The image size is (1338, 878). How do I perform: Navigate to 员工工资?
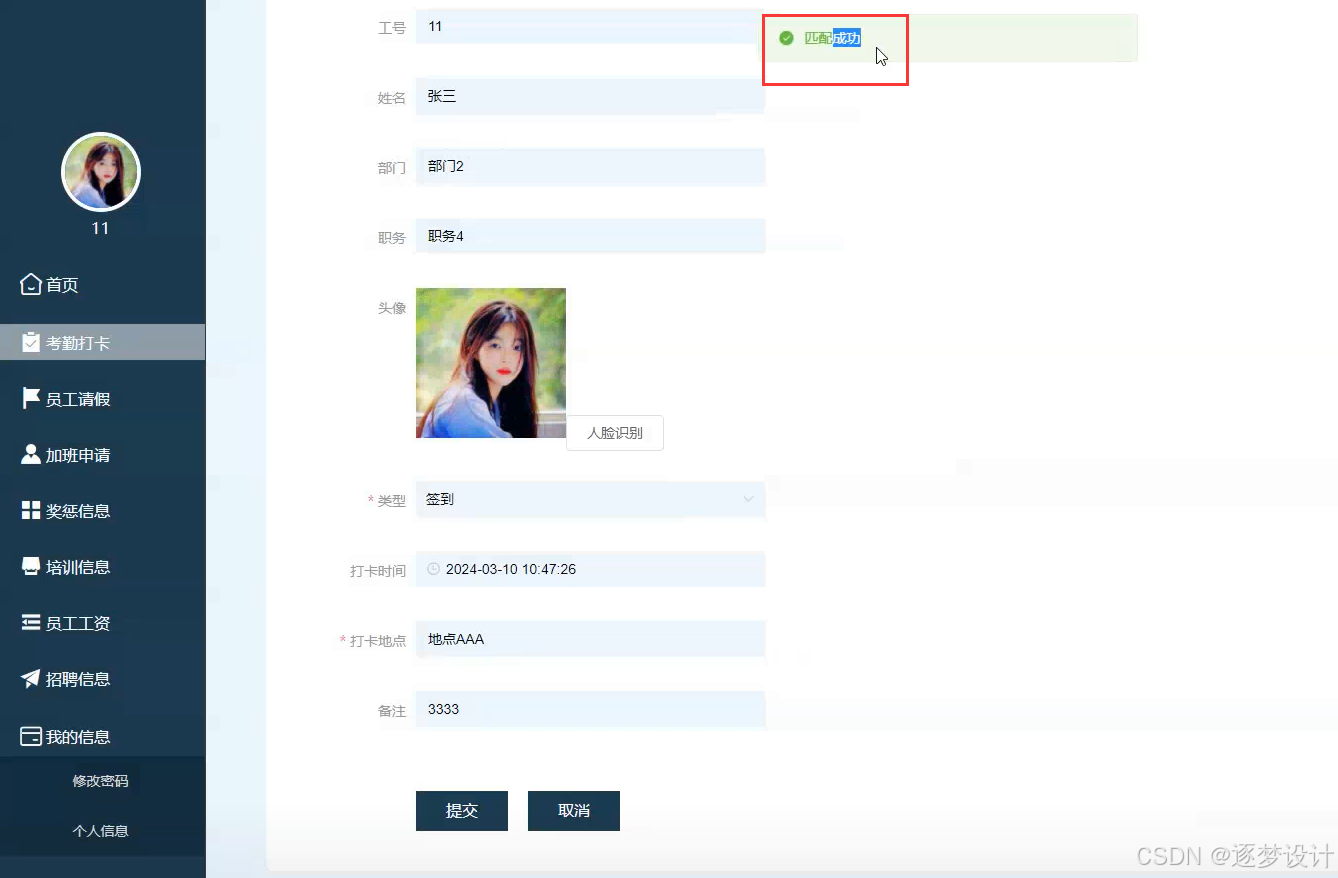pos(102,622)
